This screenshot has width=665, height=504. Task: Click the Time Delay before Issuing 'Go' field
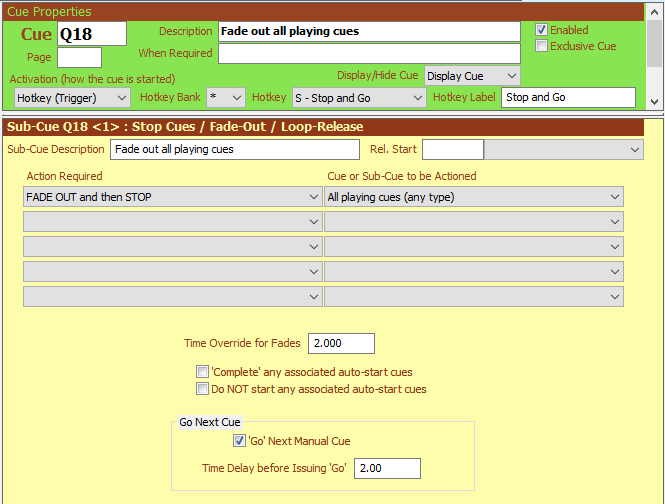point(387,468)
